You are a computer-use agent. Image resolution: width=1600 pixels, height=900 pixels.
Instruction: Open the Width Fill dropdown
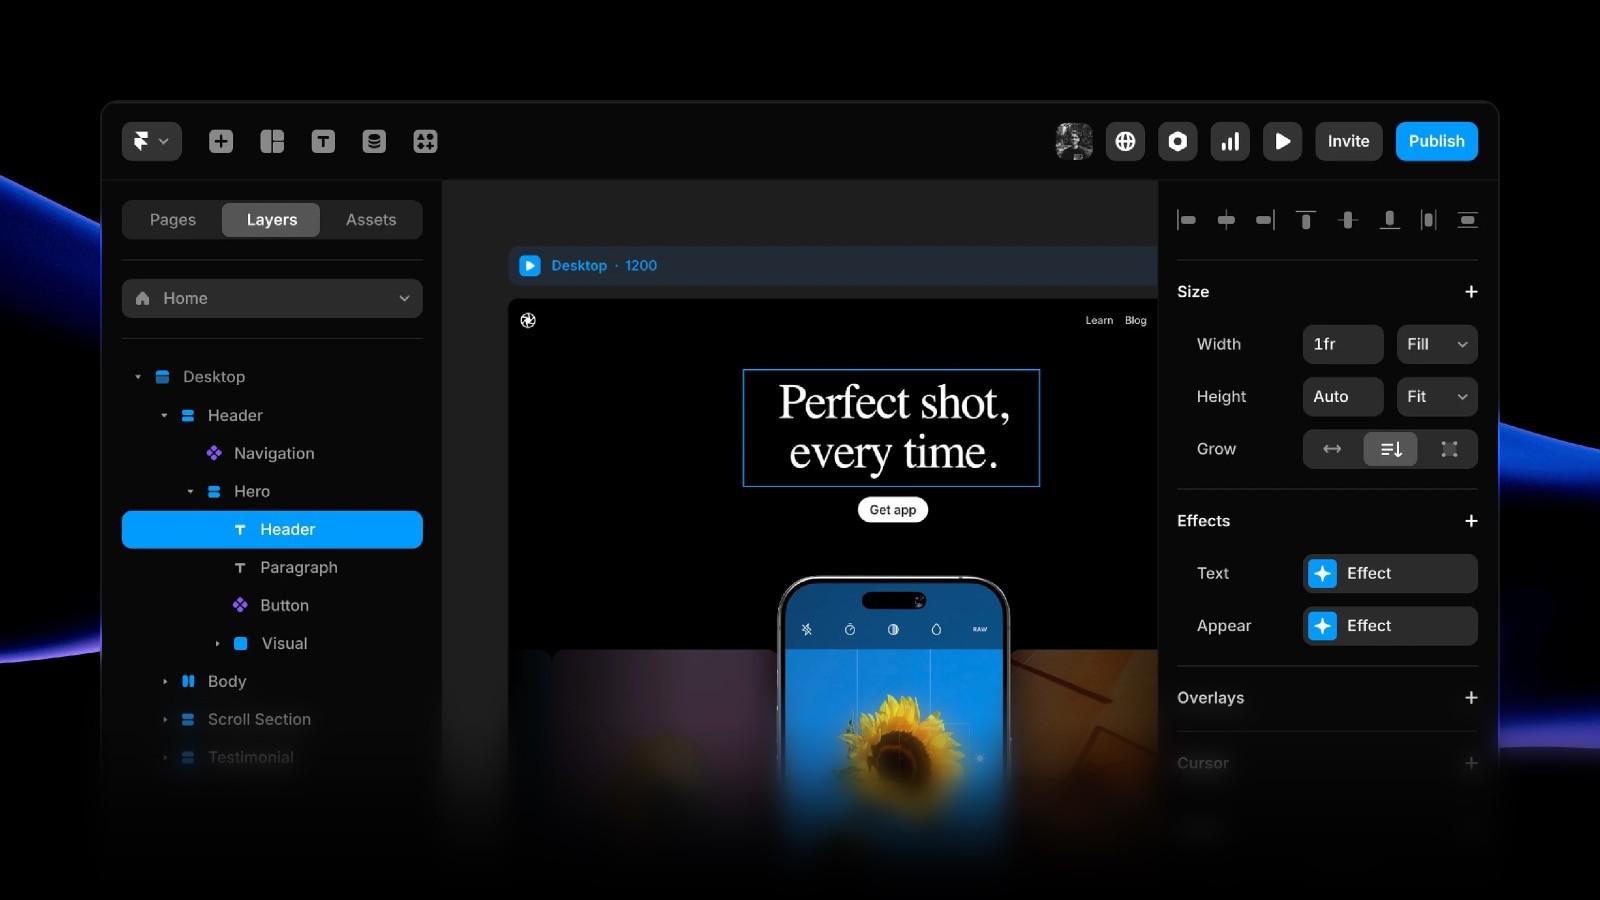[x=1436, y=344]
